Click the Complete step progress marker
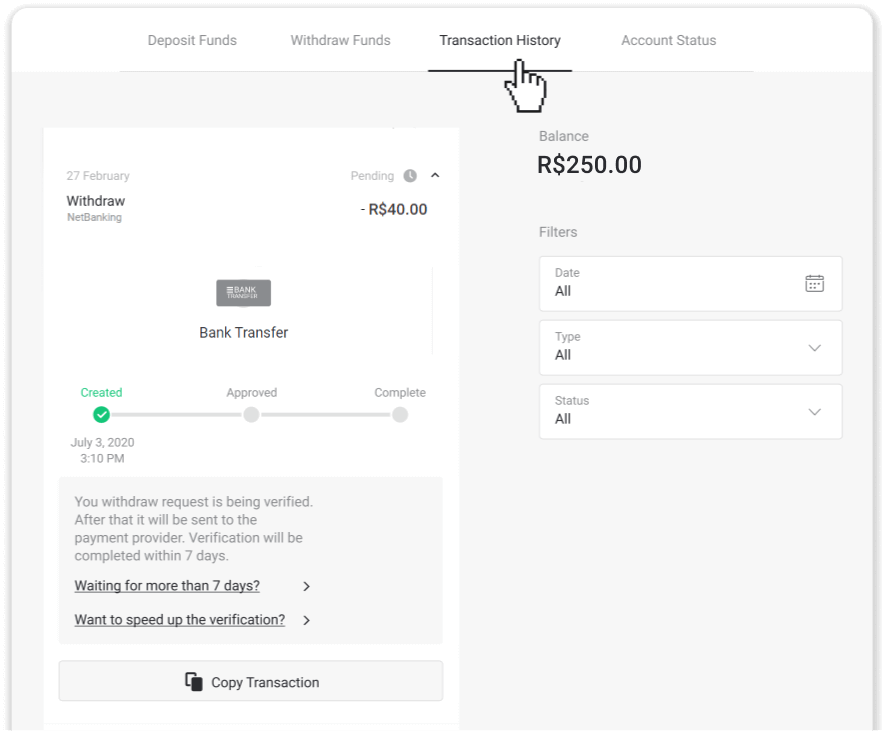886x731 pixels. [400, 414]
